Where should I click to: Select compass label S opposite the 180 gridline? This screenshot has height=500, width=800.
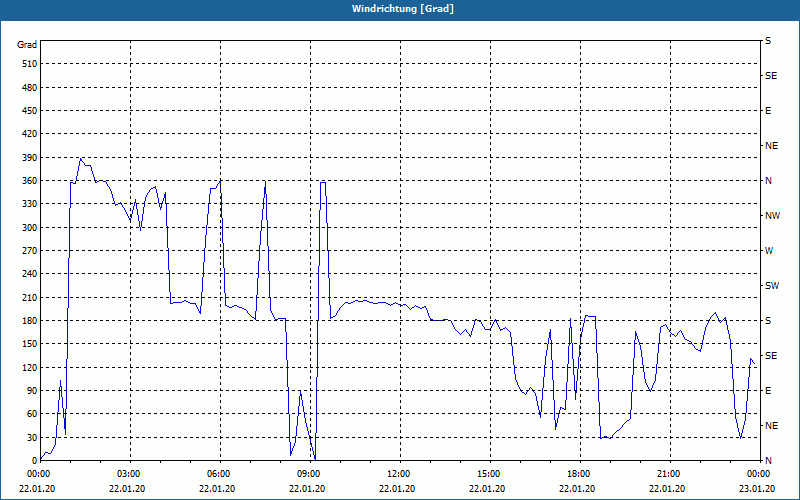click(x=768, y=321)
